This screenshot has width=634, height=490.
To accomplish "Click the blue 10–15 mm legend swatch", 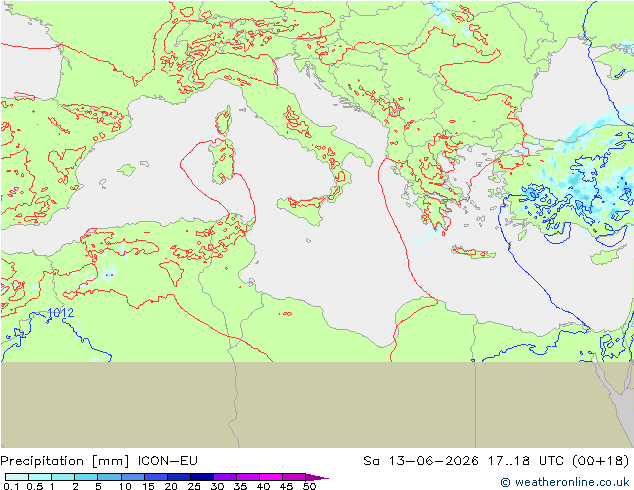I will (x=133, y=477).
